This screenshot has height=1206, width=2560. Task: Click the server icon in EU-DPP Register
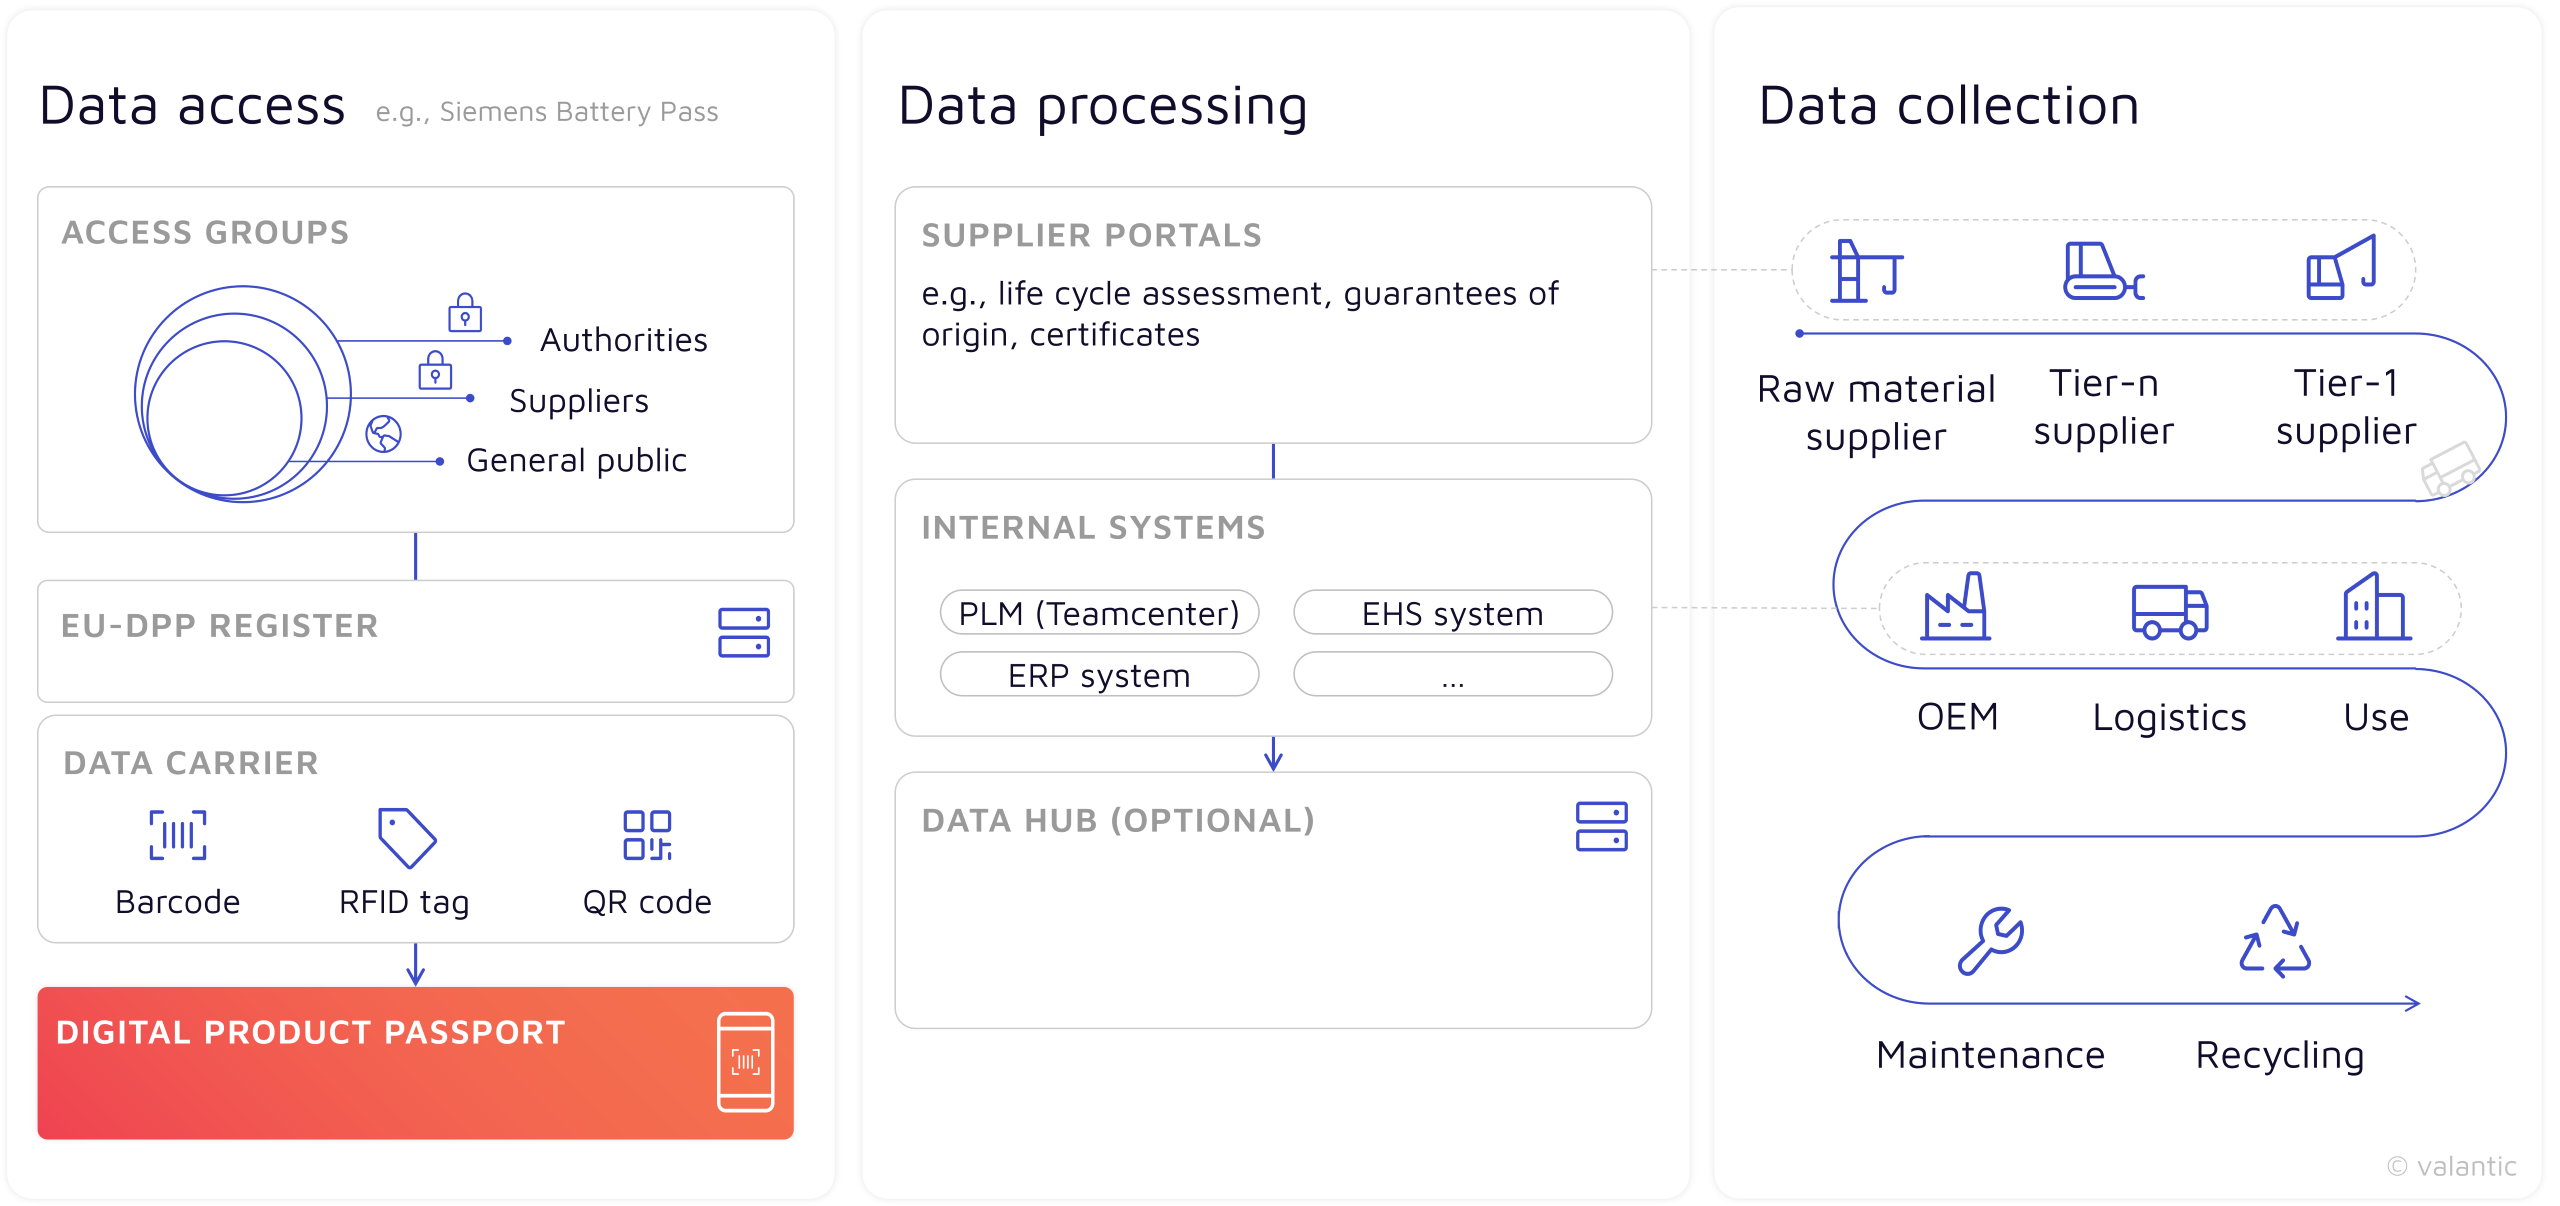[743, 633]
